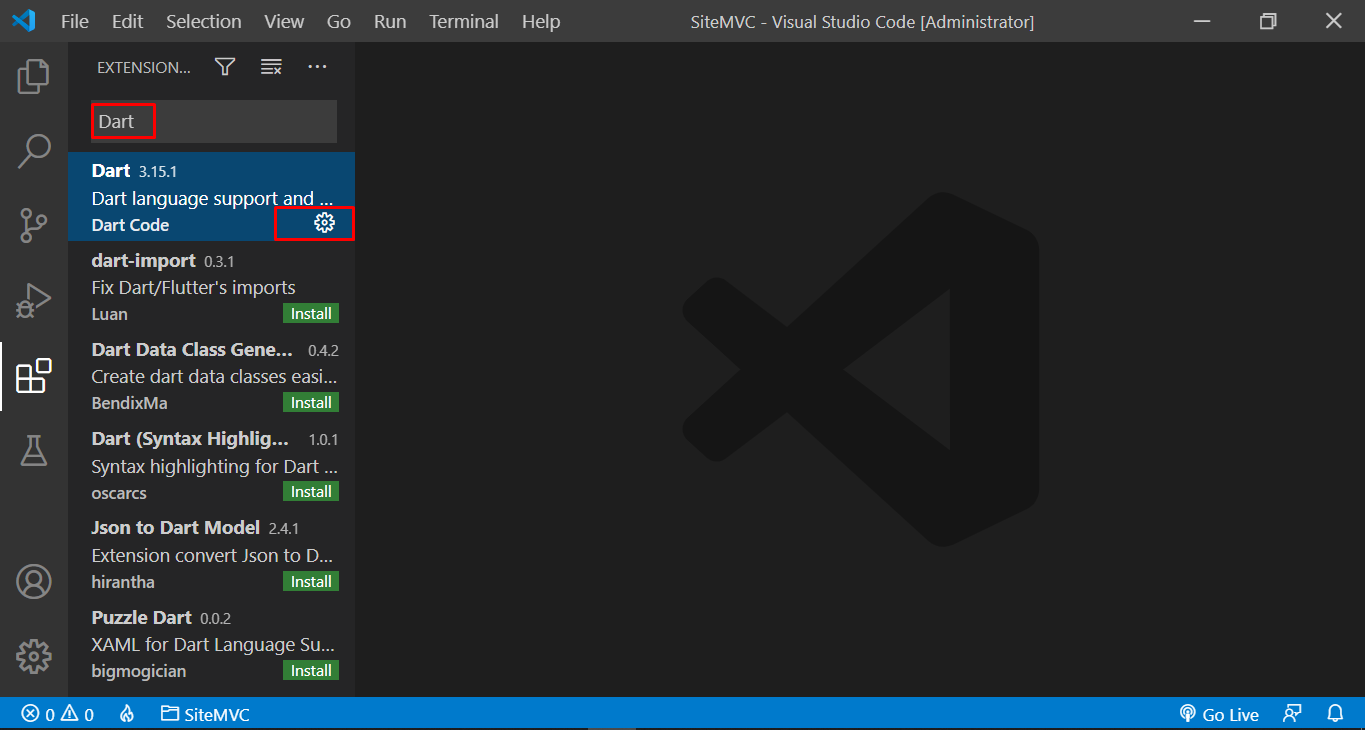Viewport: 1365px width, 730px height.
Task: Open manage gear for Dart extension
Action: (x=324, y=224)
